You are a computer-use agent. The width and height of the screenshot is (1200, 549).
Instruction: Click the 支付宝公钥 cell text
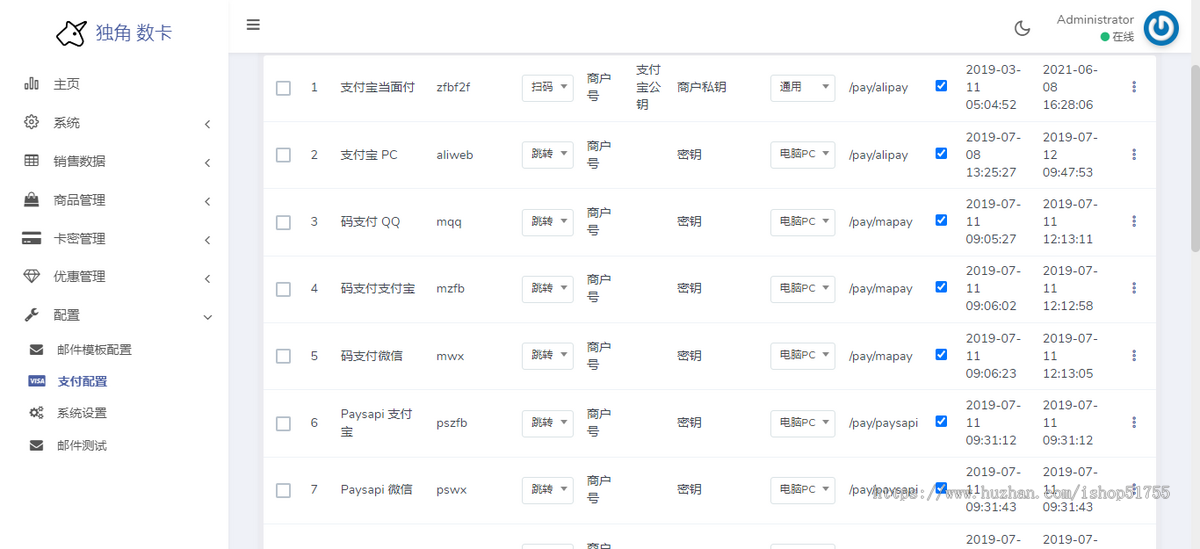click(648, 87)
